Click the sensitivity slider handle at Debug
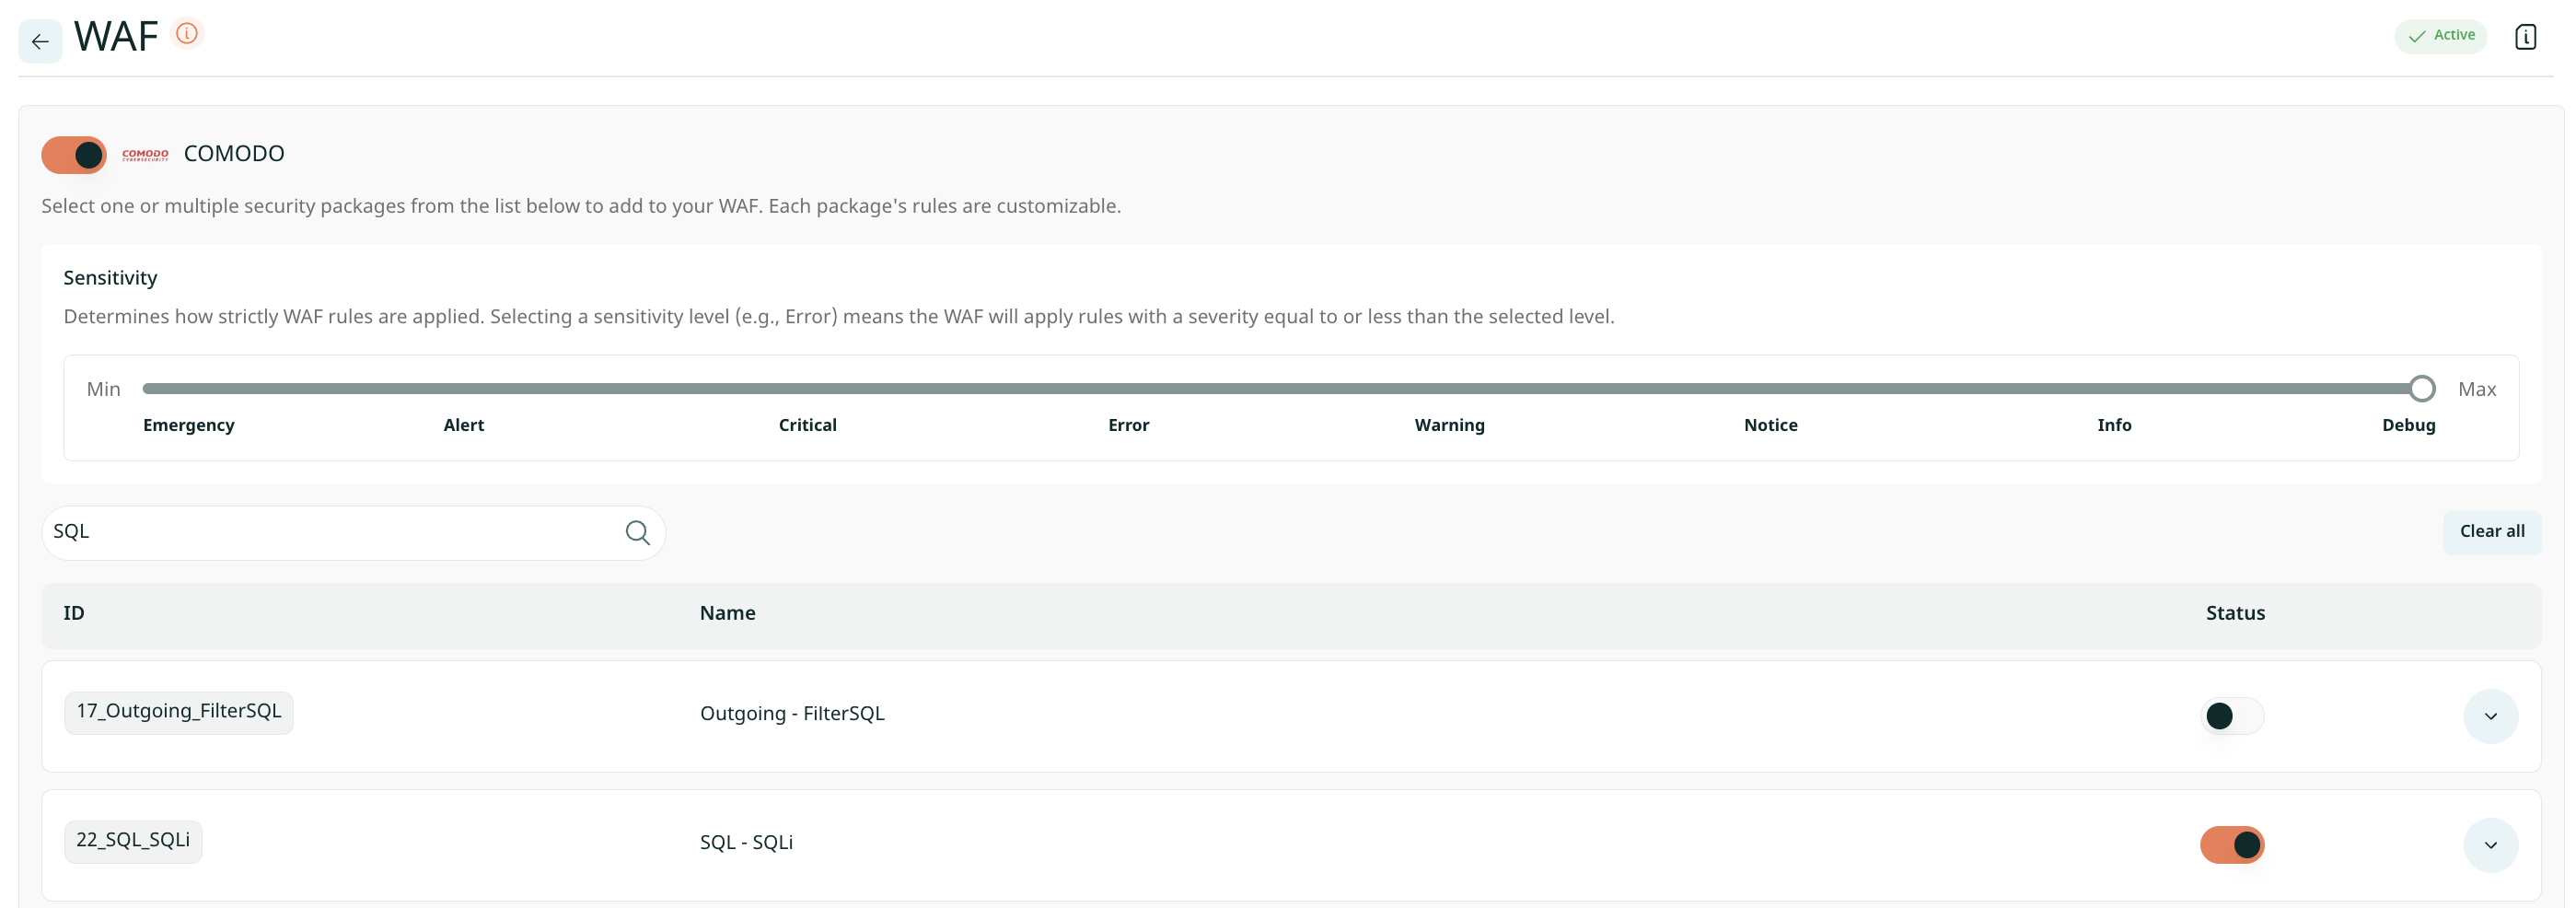 click(x=2421, y=388)
